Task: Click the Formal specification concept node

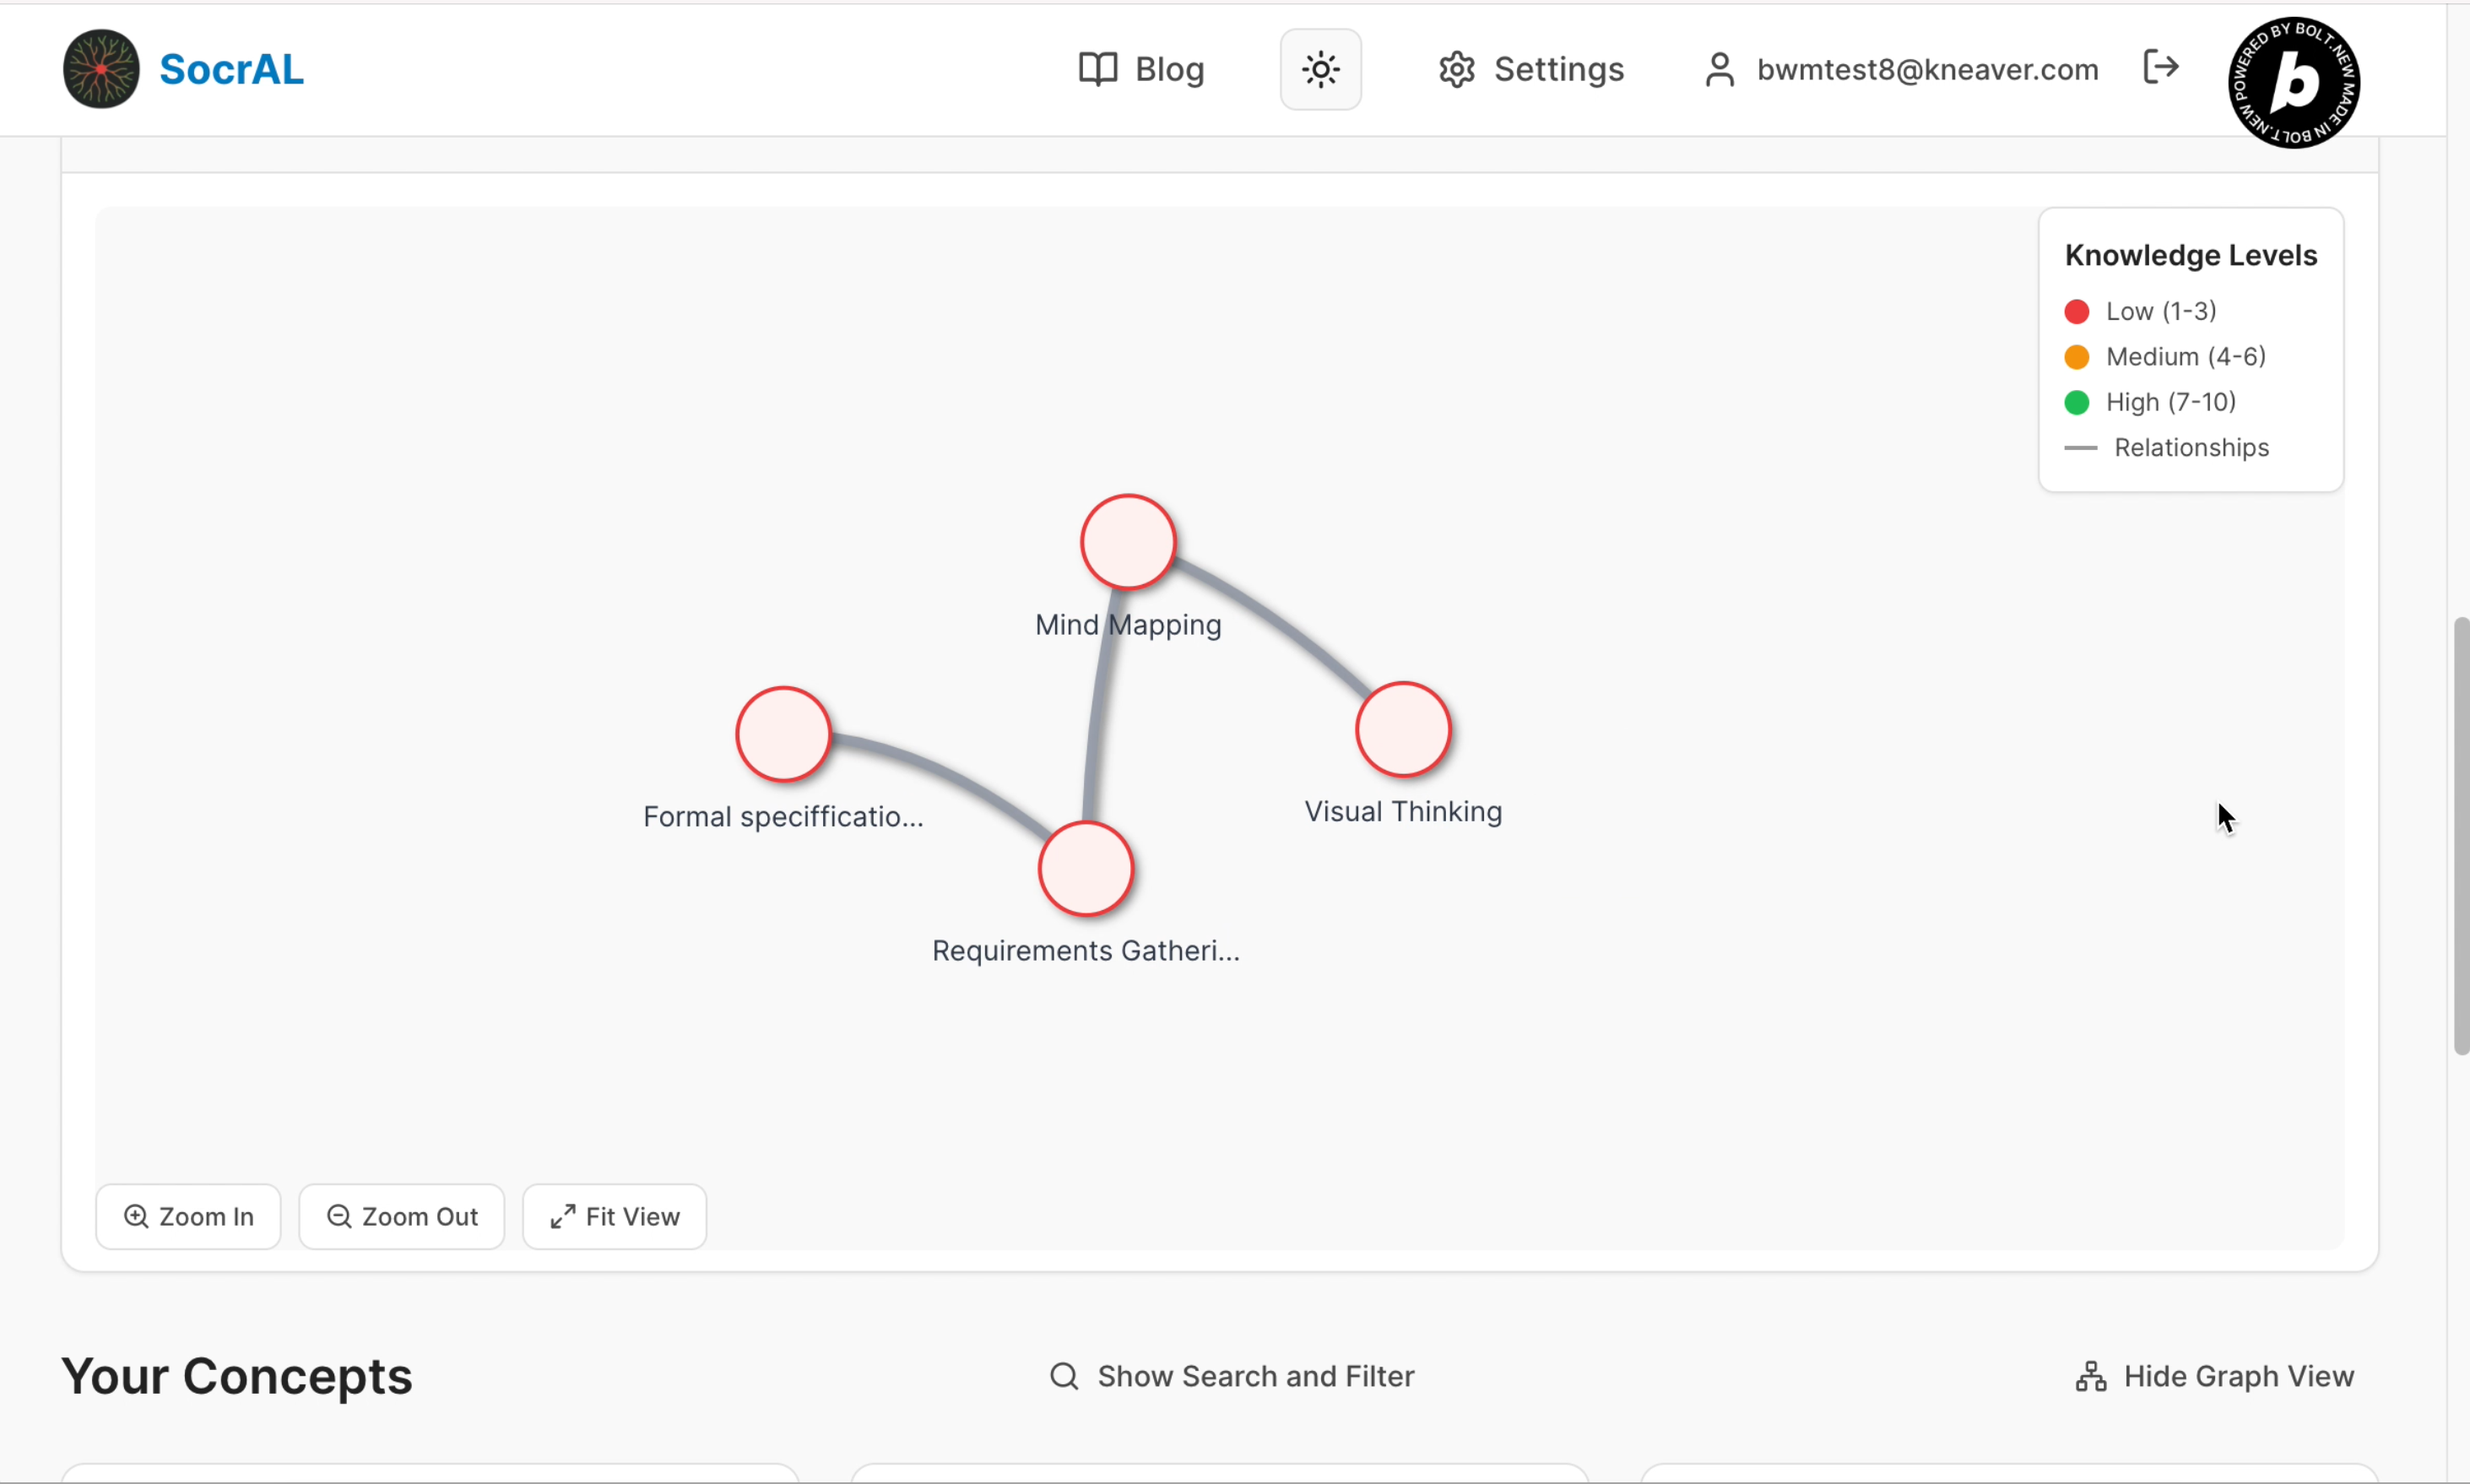Action: [783, 734]
